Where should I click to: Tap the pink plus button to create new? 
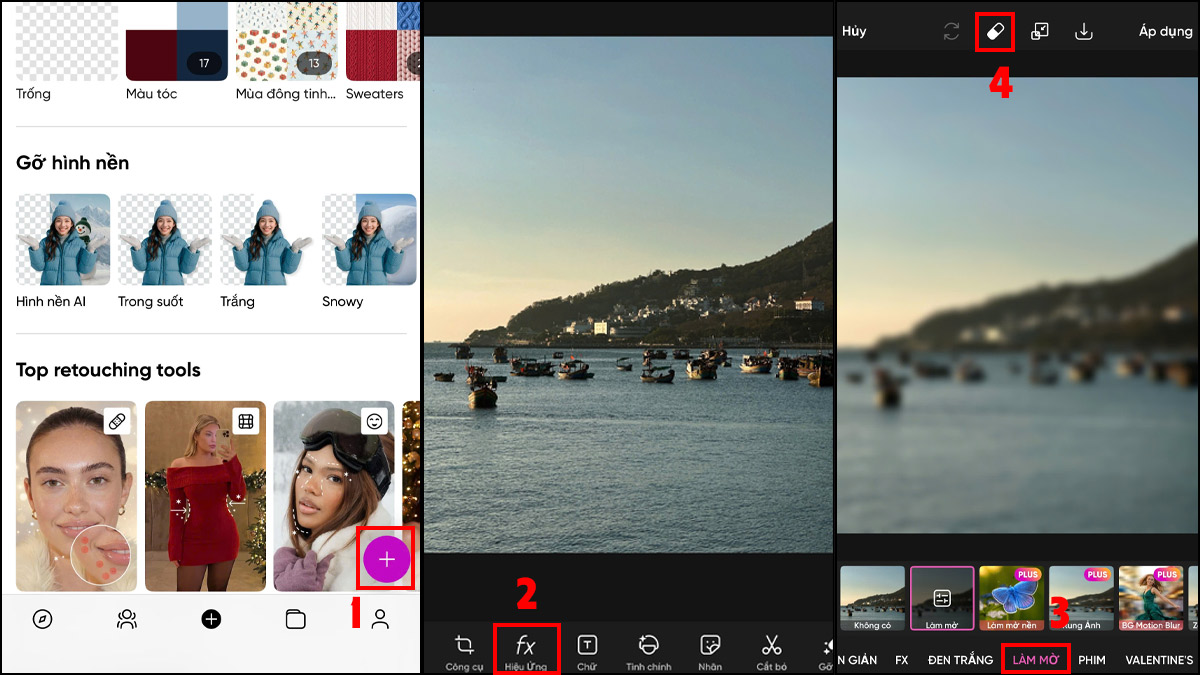click(385, 561)
